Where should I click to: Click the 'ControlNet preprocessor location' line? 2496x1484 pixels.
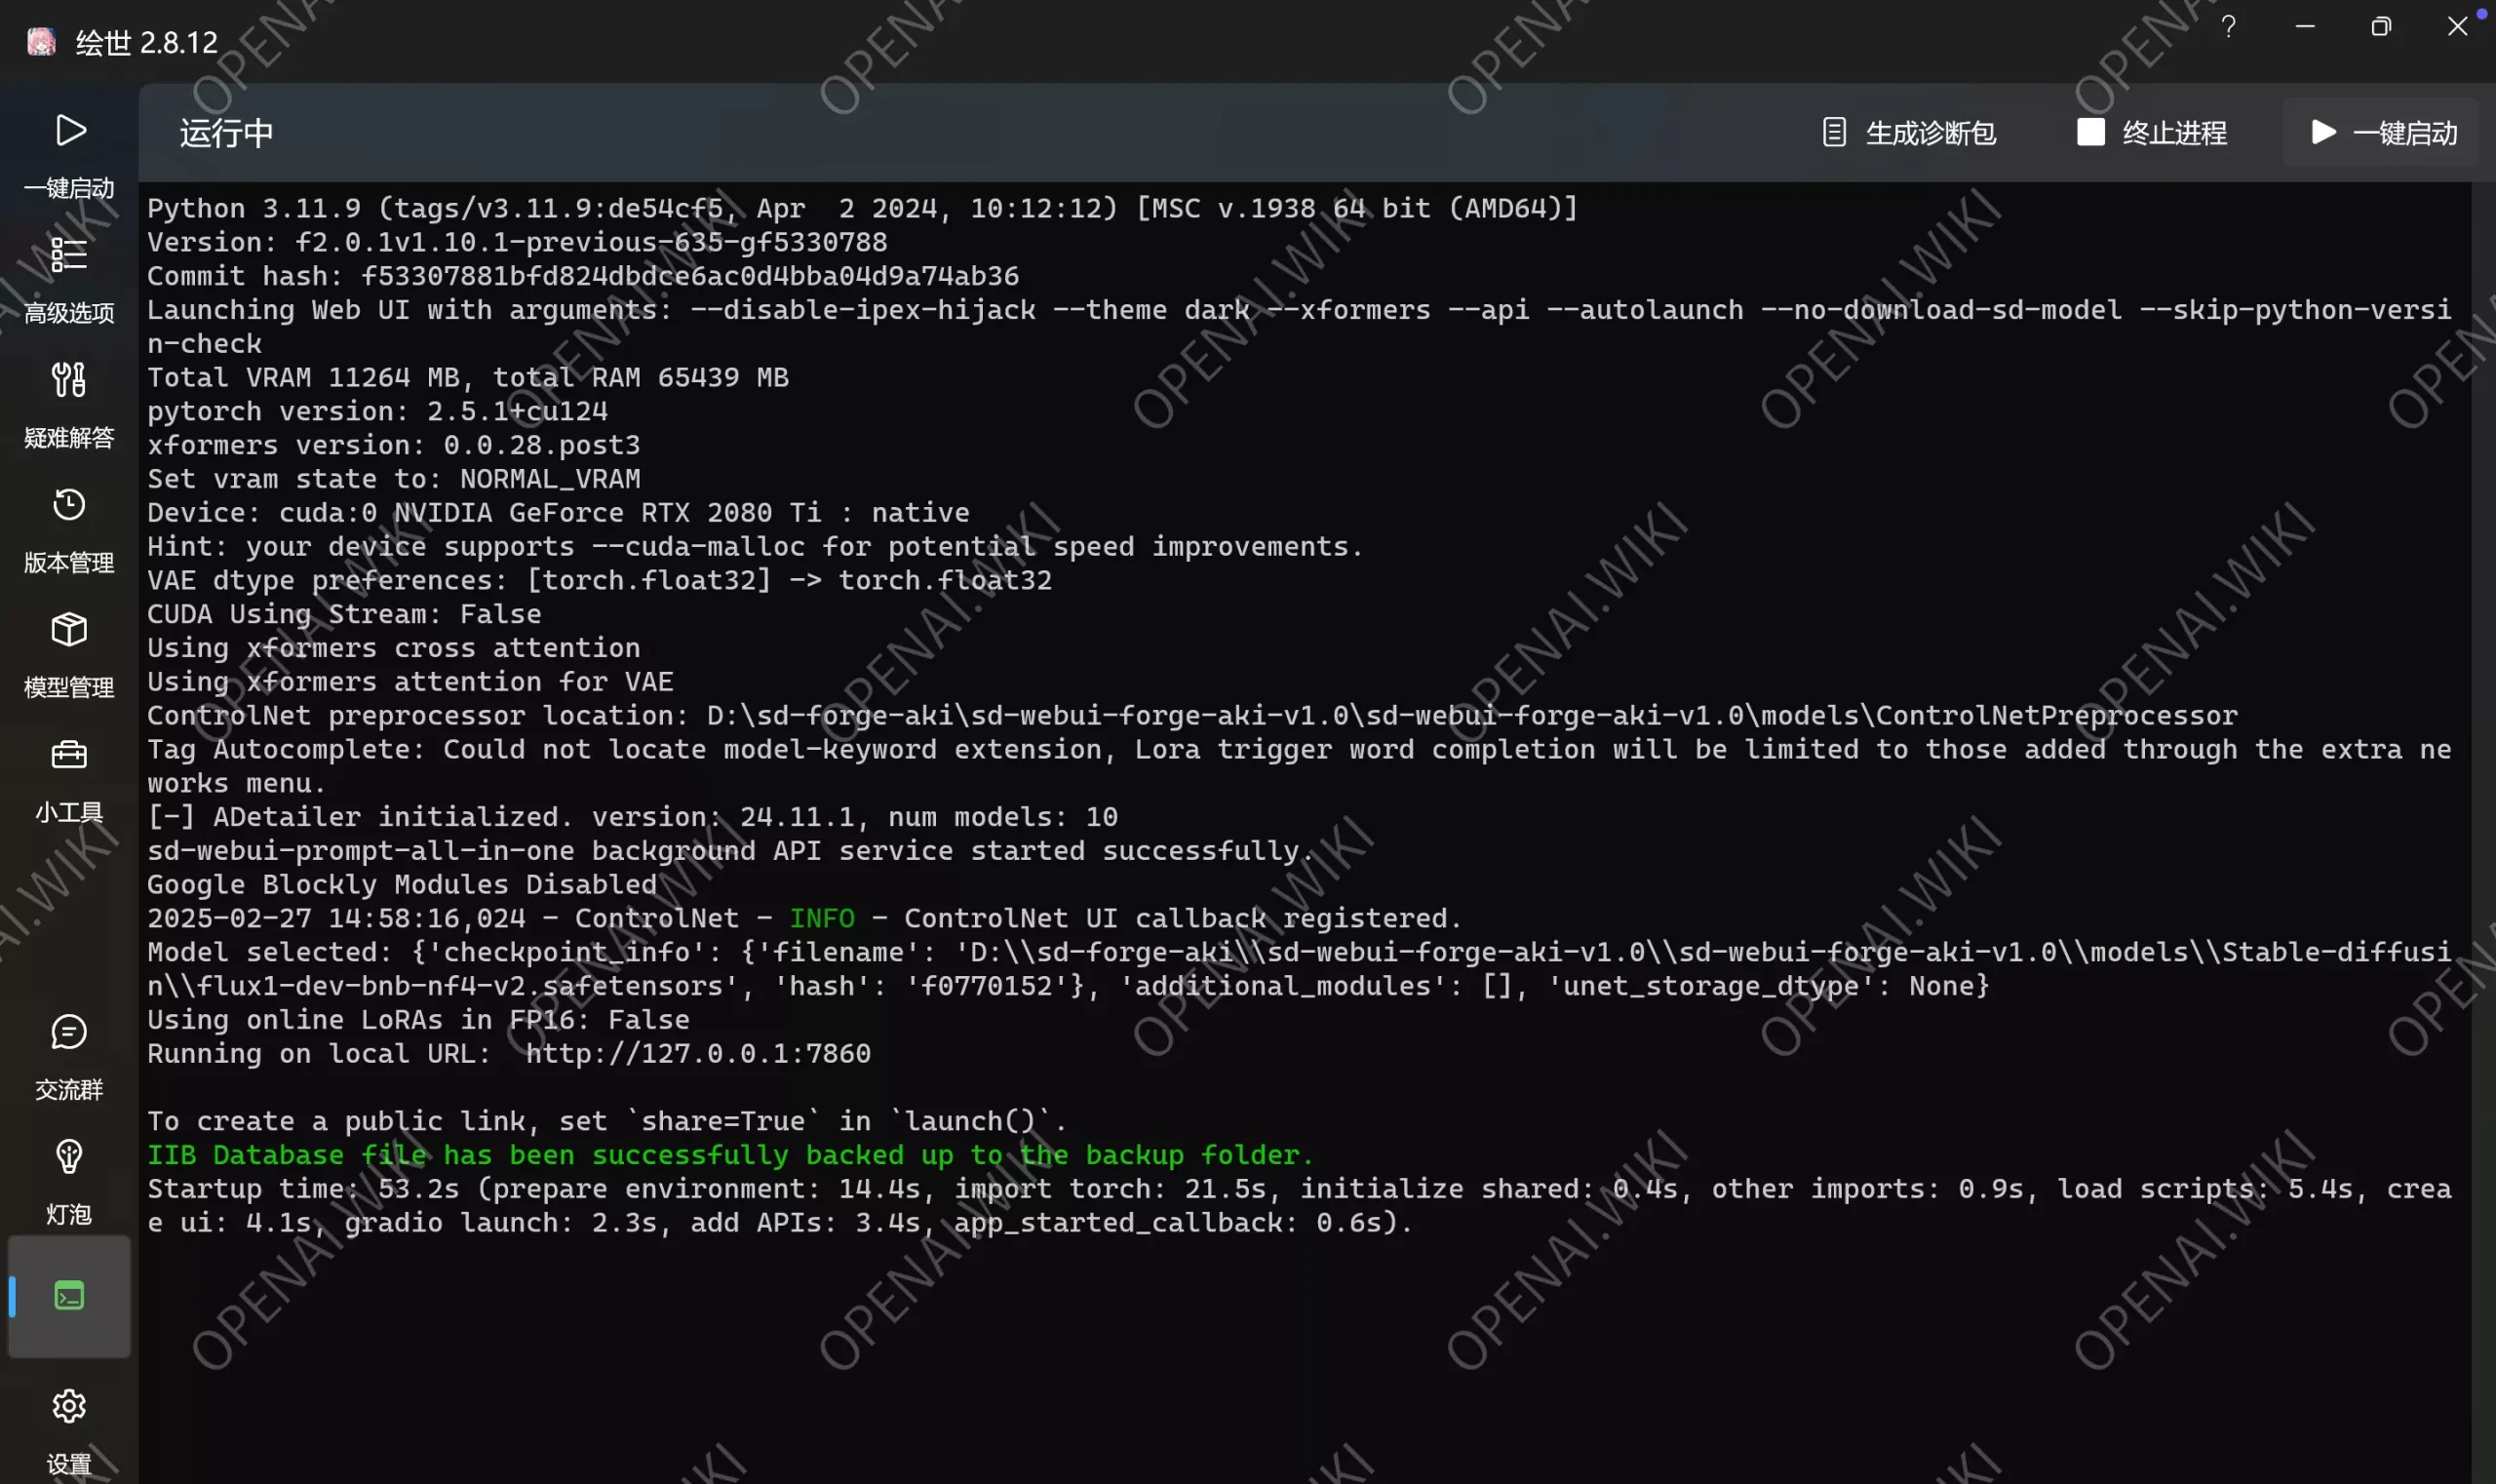tap(1192, 715)
